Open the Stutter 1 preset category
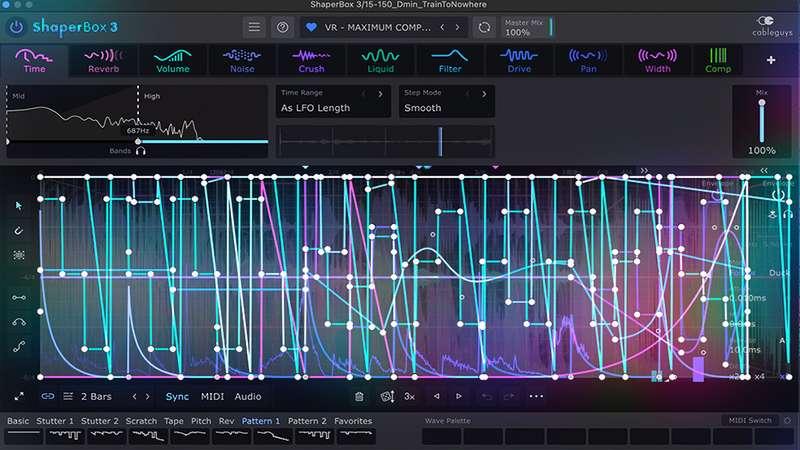The image size is (800, 450). (x=55, y=421)
